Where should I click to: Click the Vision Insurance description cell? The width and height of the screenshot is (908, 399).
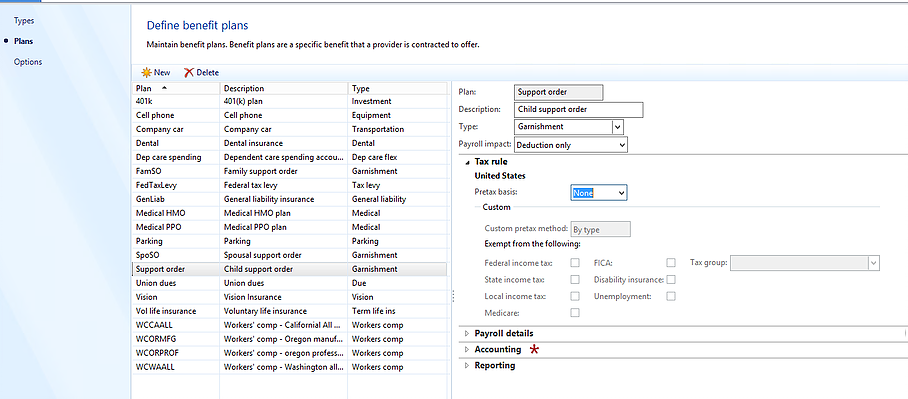283,297
